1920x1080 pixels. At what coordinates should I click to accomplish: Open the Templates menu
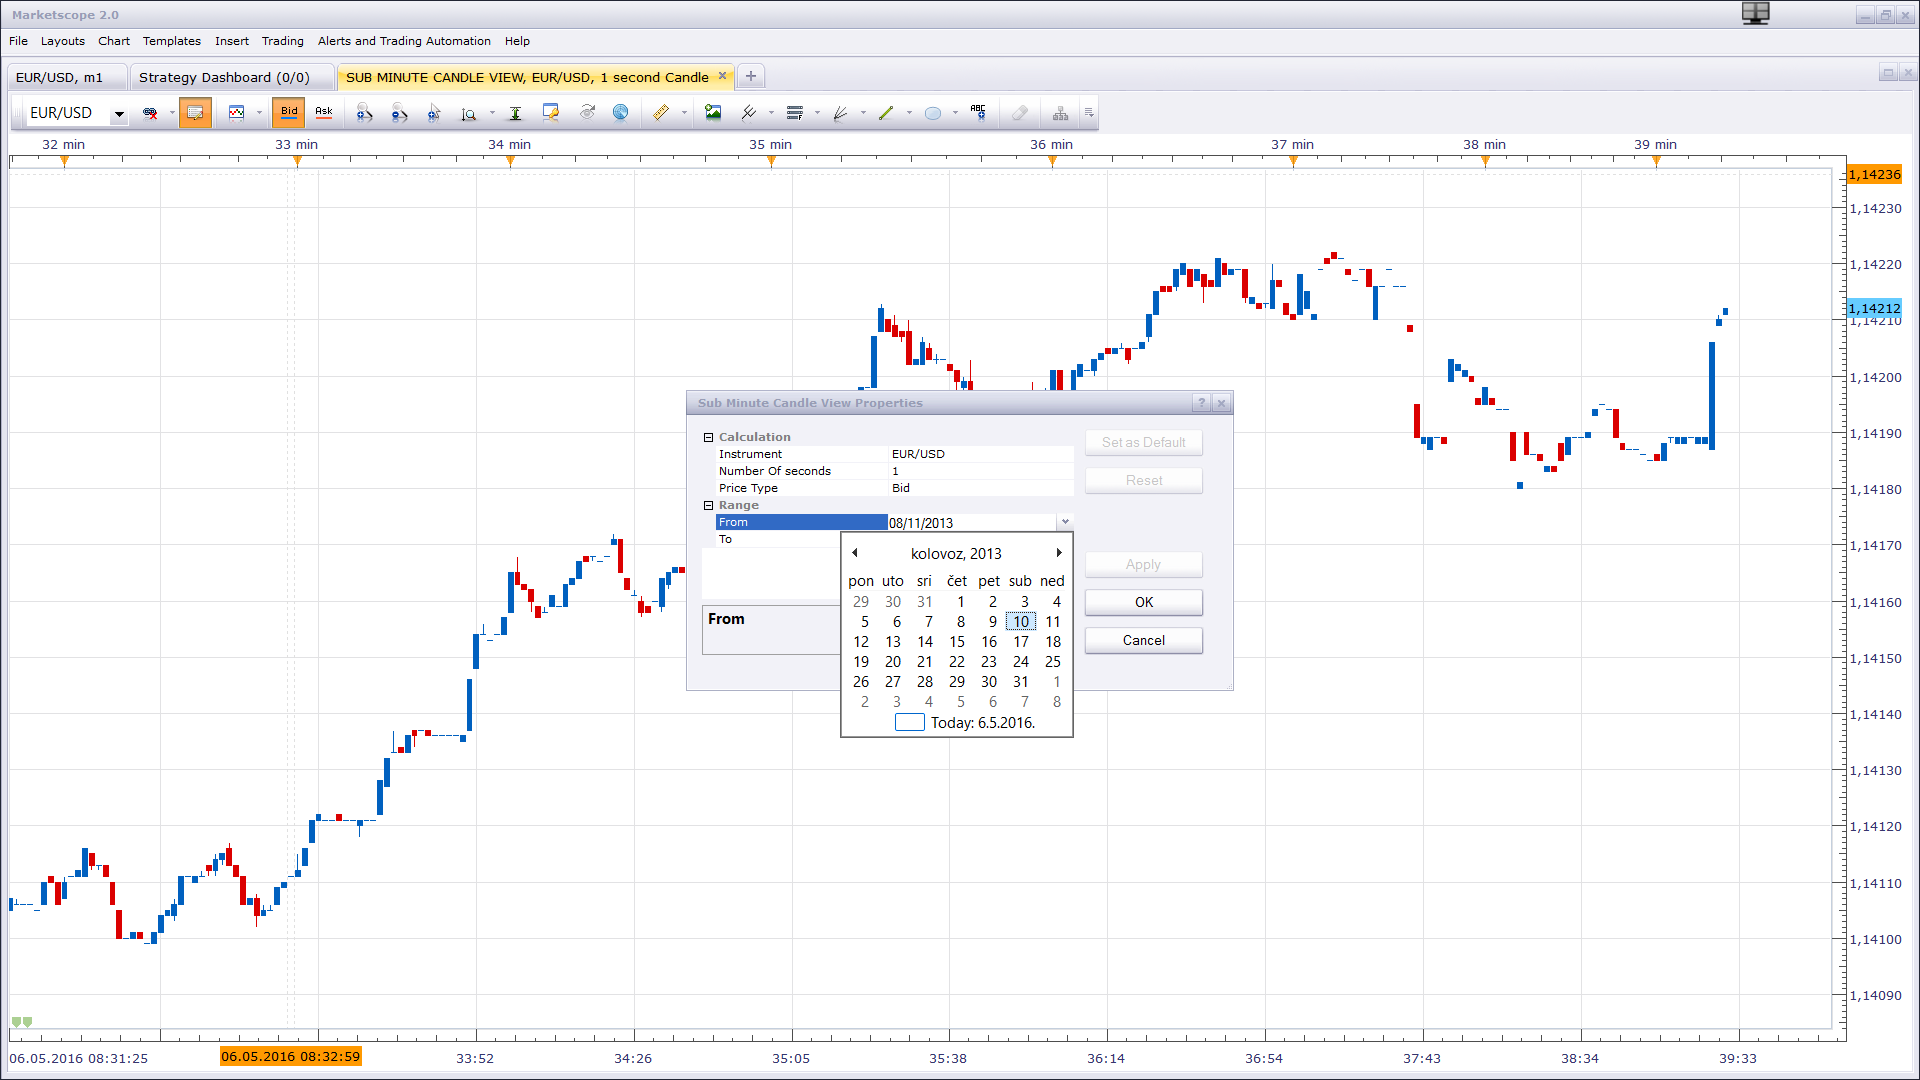[x=171, y=41]
